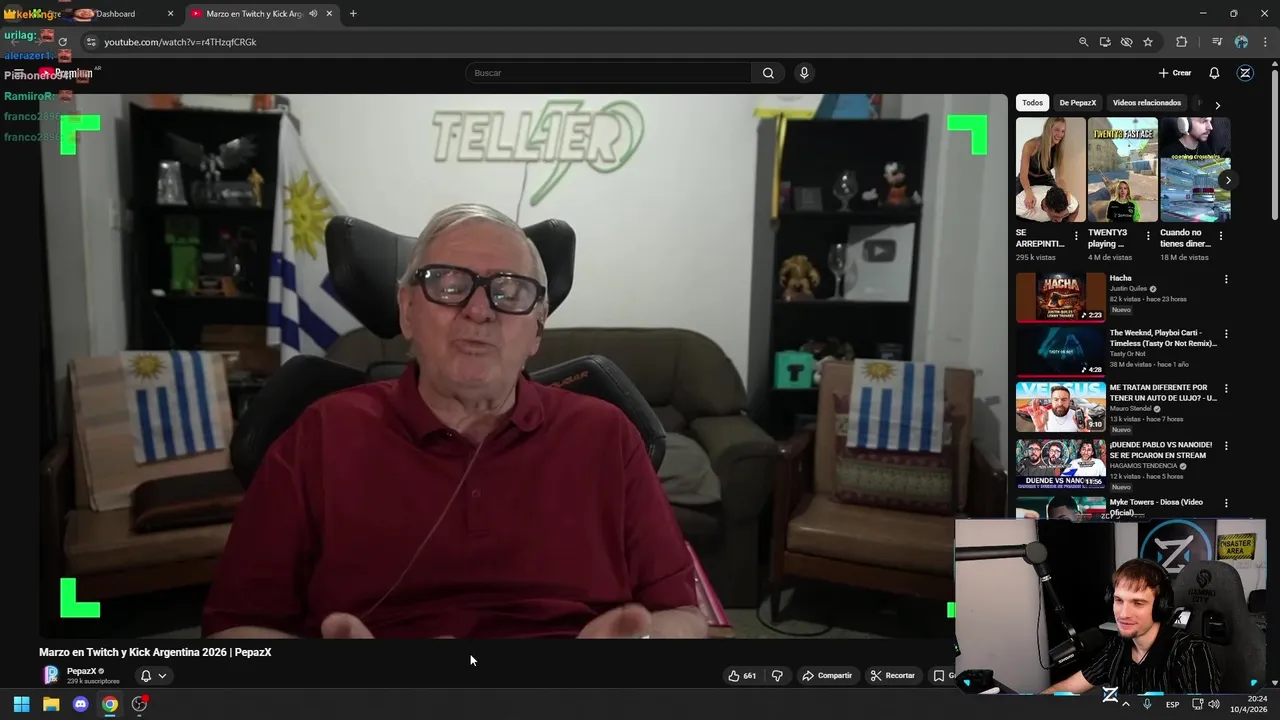1280x720 pixels.
Task: Open 'ME TRATAN DIFERENTE POR TENER' video
Action: click(1163, 392)
